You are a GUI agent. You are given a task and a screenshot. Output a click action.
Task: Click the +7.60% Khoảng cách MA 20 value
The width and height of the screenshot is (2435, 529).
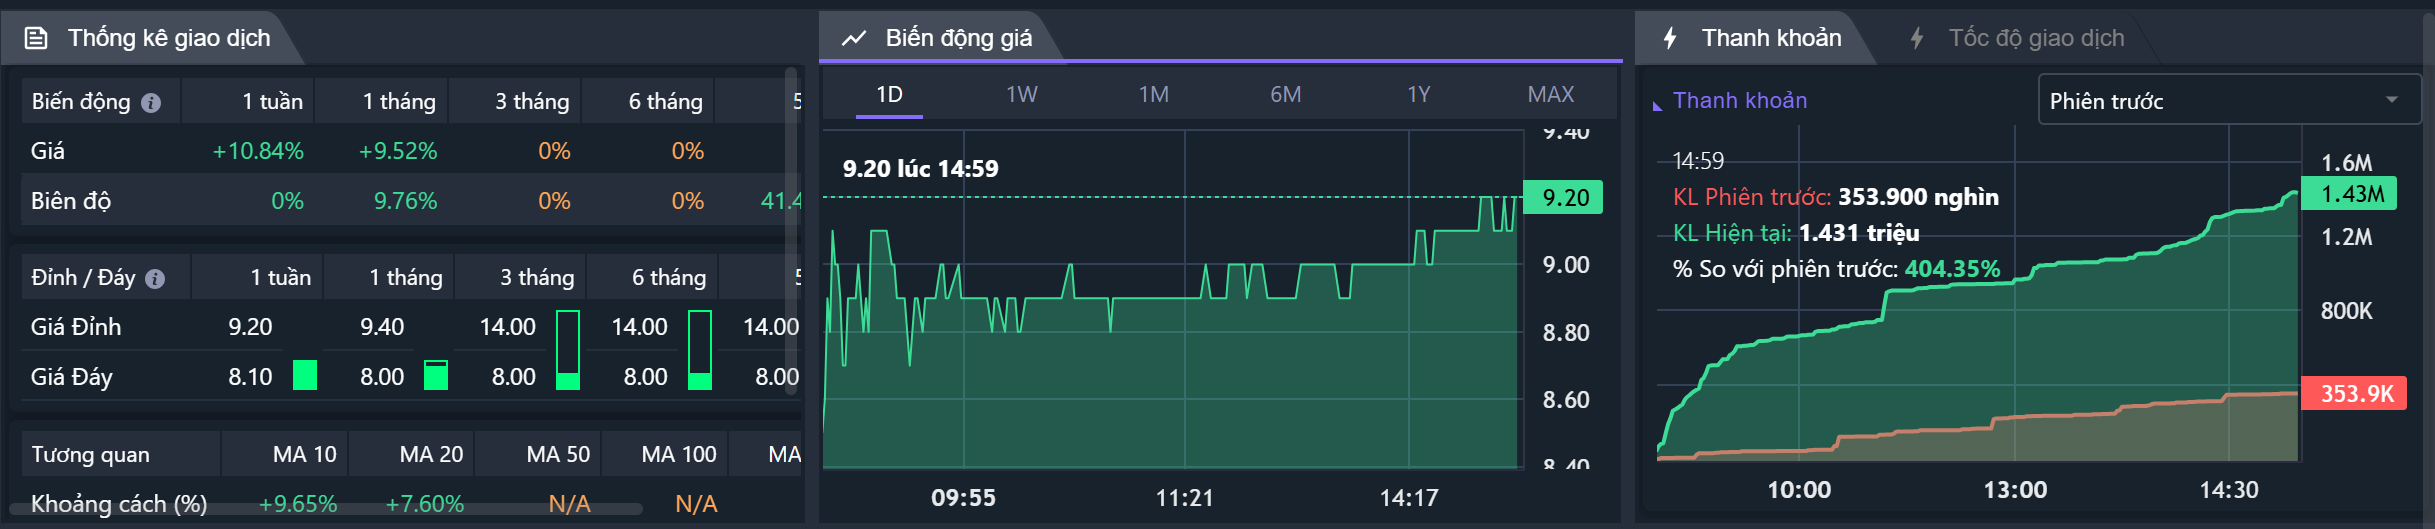coord(425,504)
